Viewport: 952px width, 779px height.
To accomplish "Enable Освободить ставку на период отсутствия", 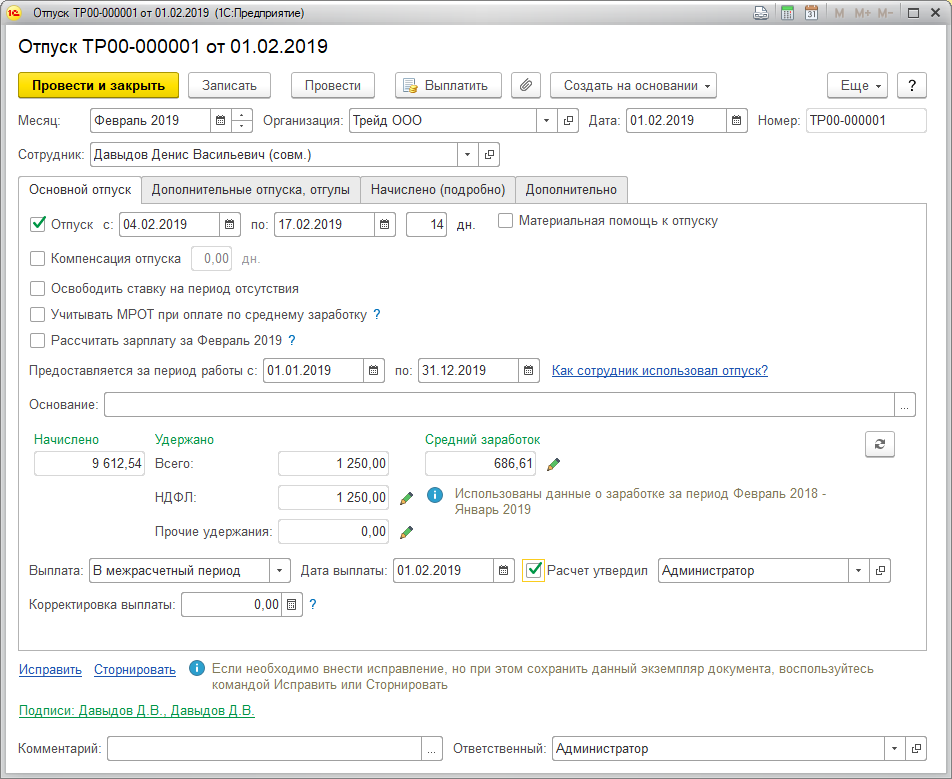I will 38,288.
